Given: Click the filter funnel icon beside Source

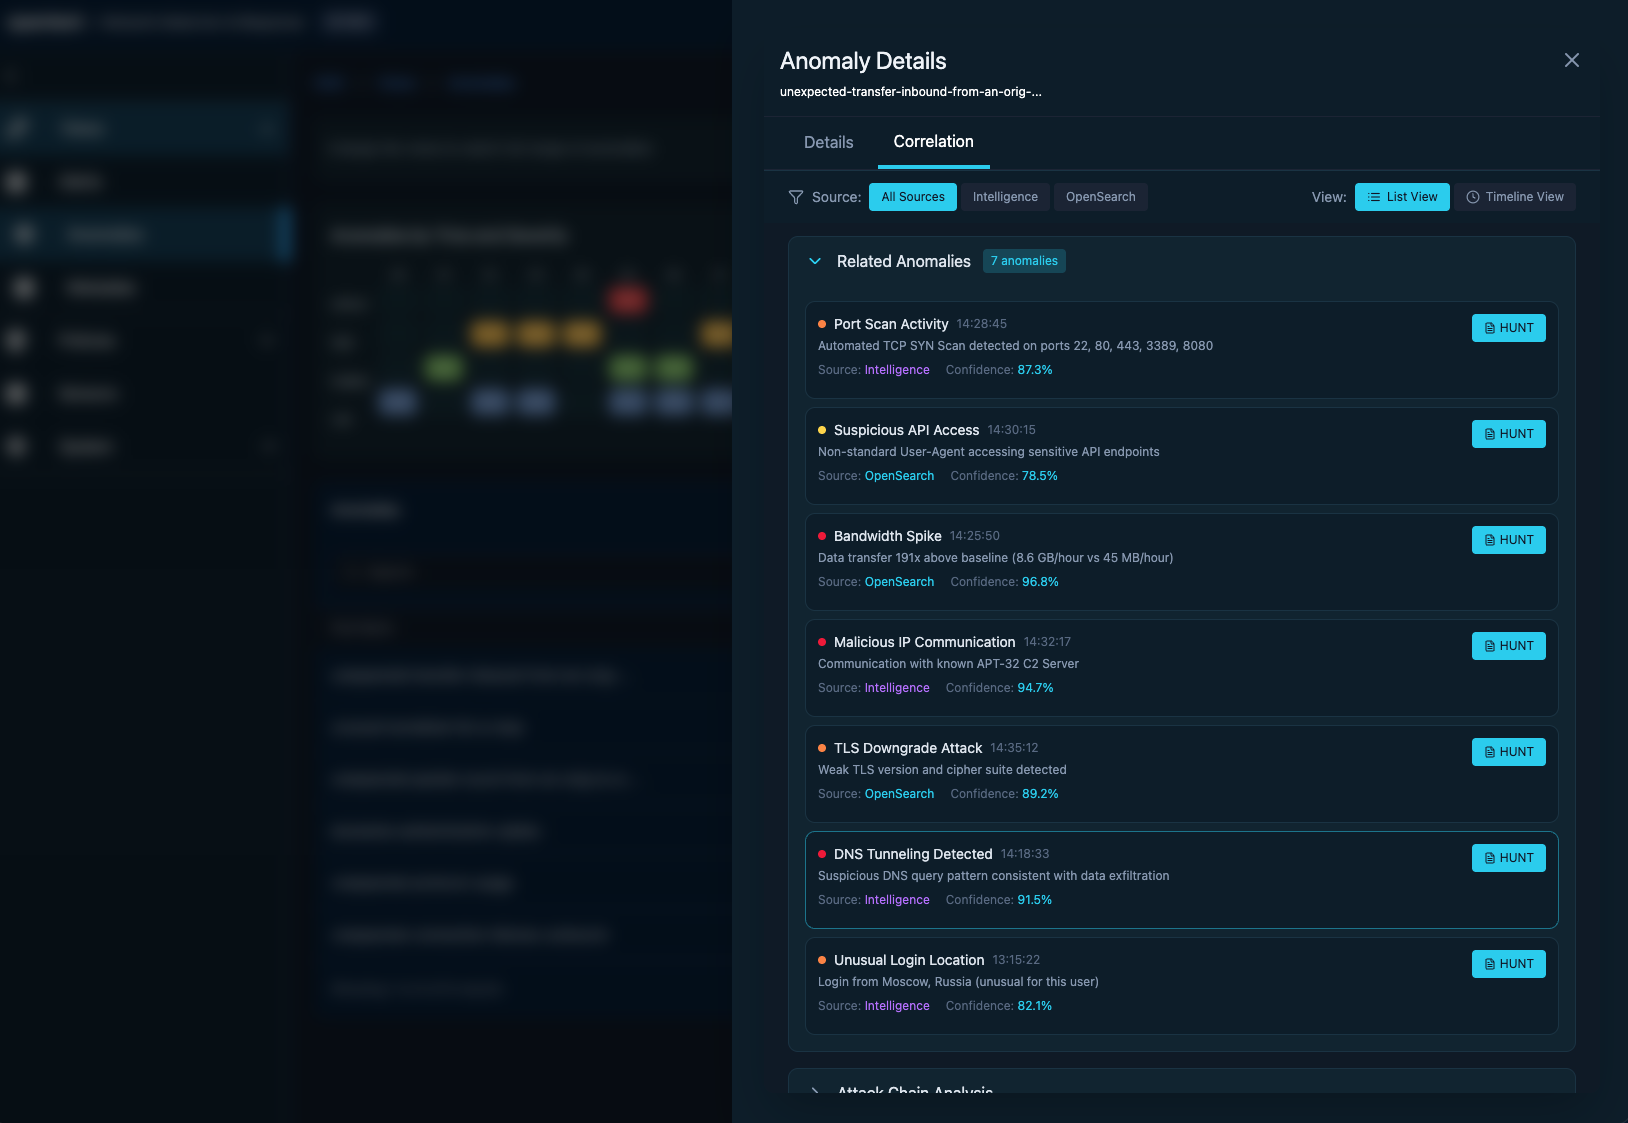Looking at the screenshot, I should point(795,197).
